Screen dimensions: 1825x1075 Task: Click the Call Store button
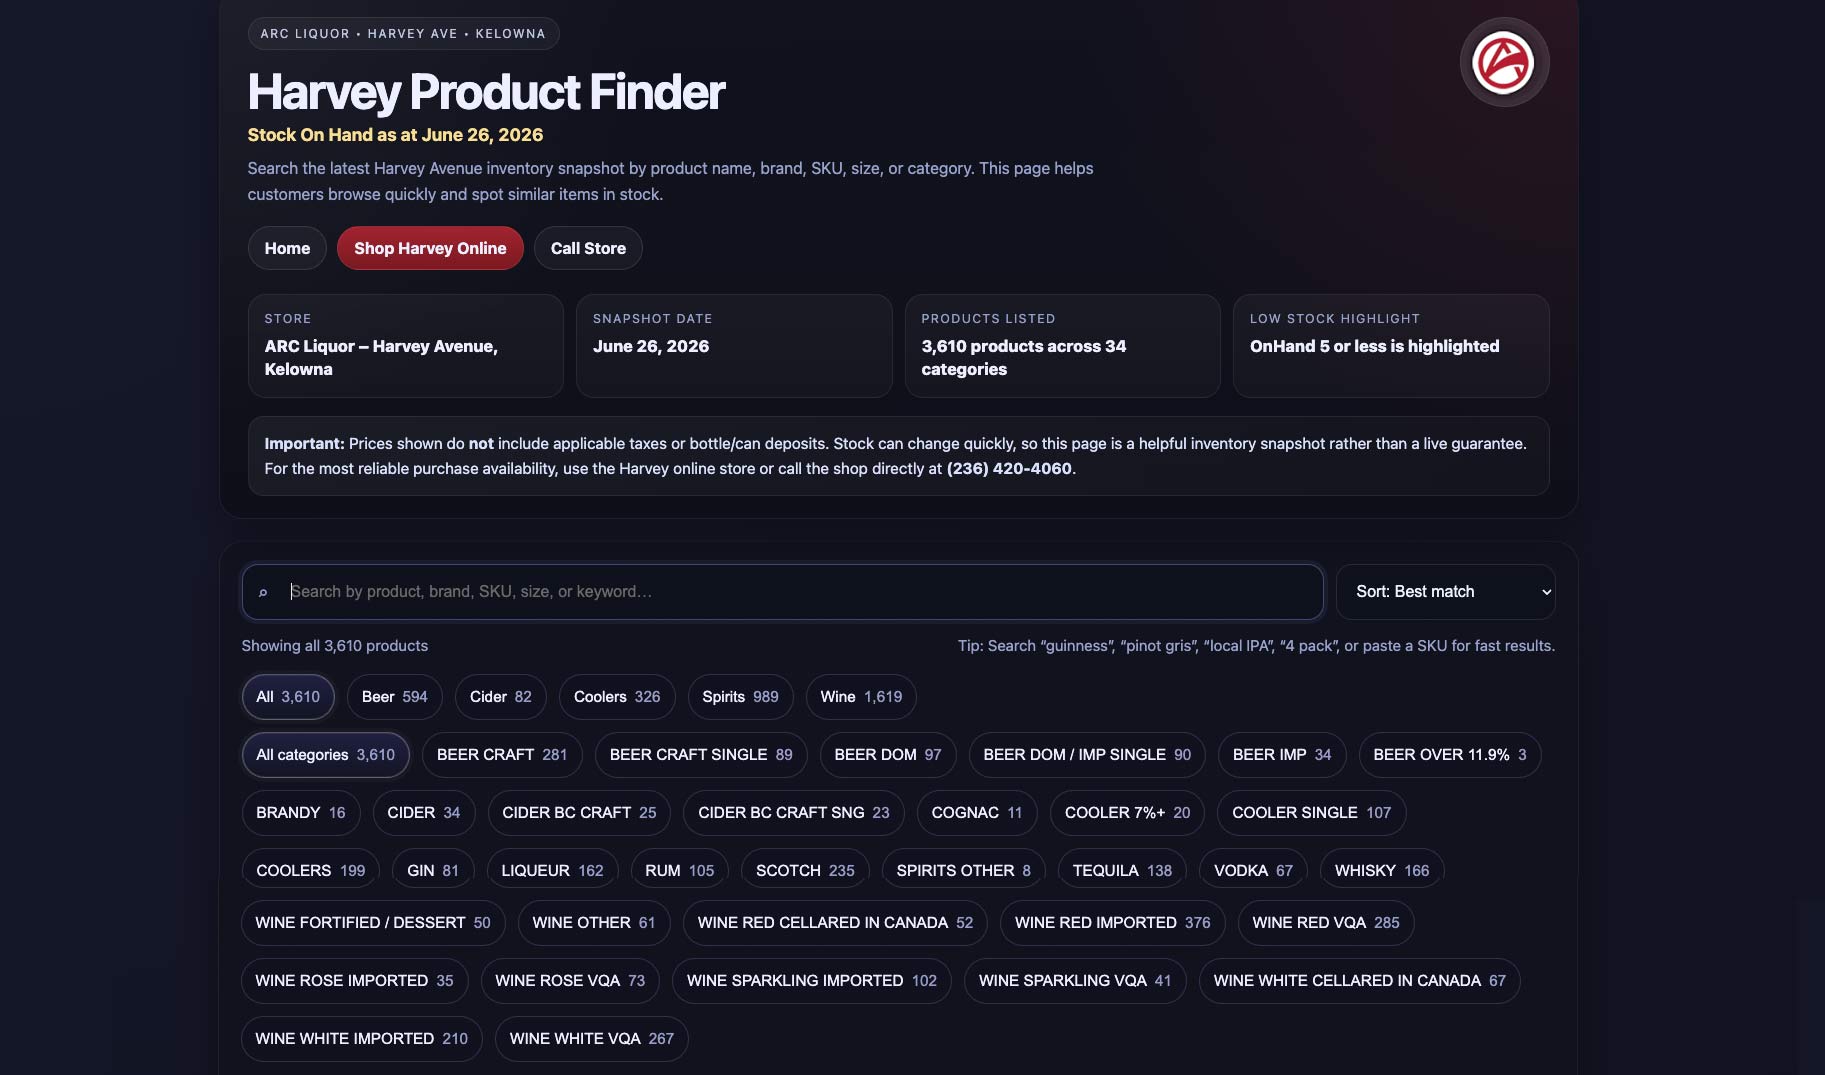[588, 248]
